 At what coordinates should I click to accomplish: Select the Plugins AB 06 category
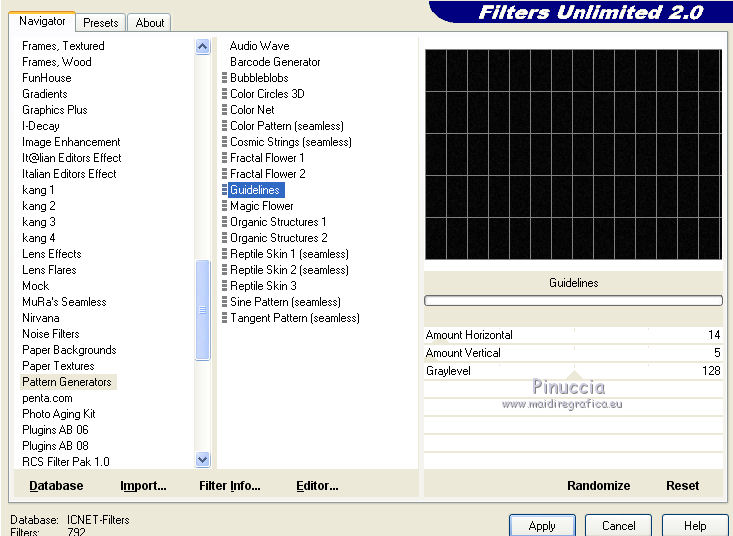[55, 429]
